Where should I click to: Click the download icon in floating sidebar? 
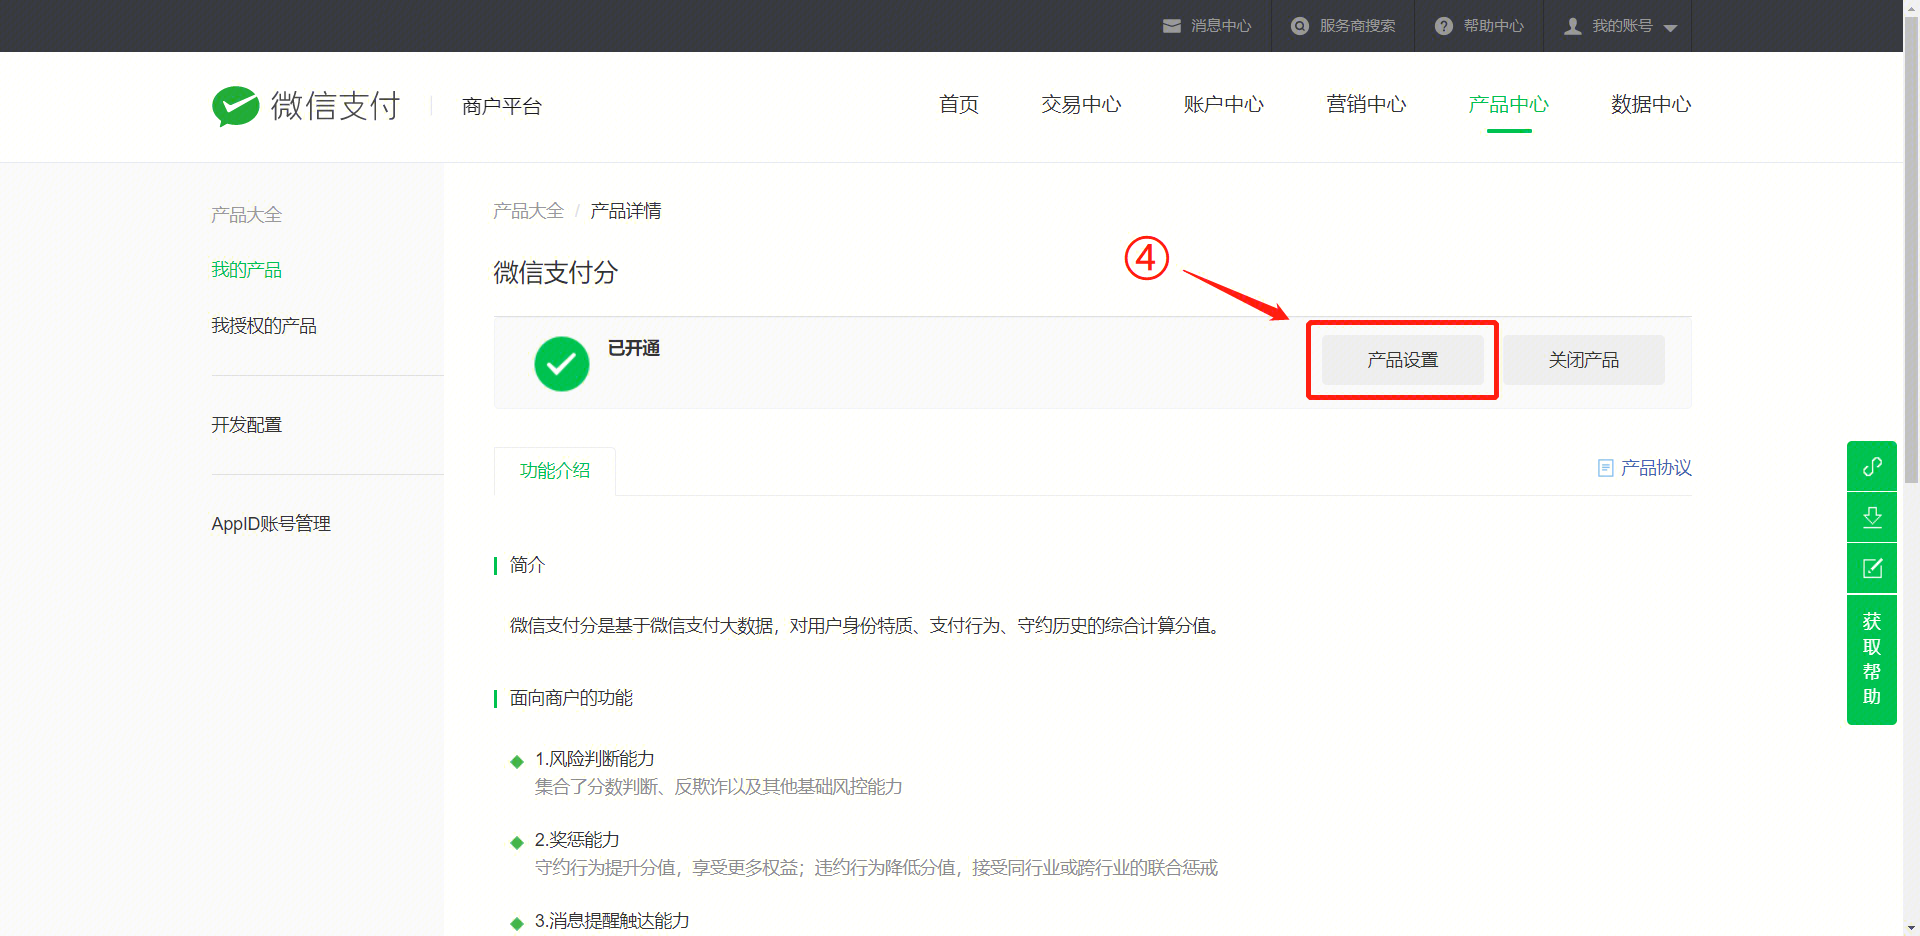pos(1872,517)
